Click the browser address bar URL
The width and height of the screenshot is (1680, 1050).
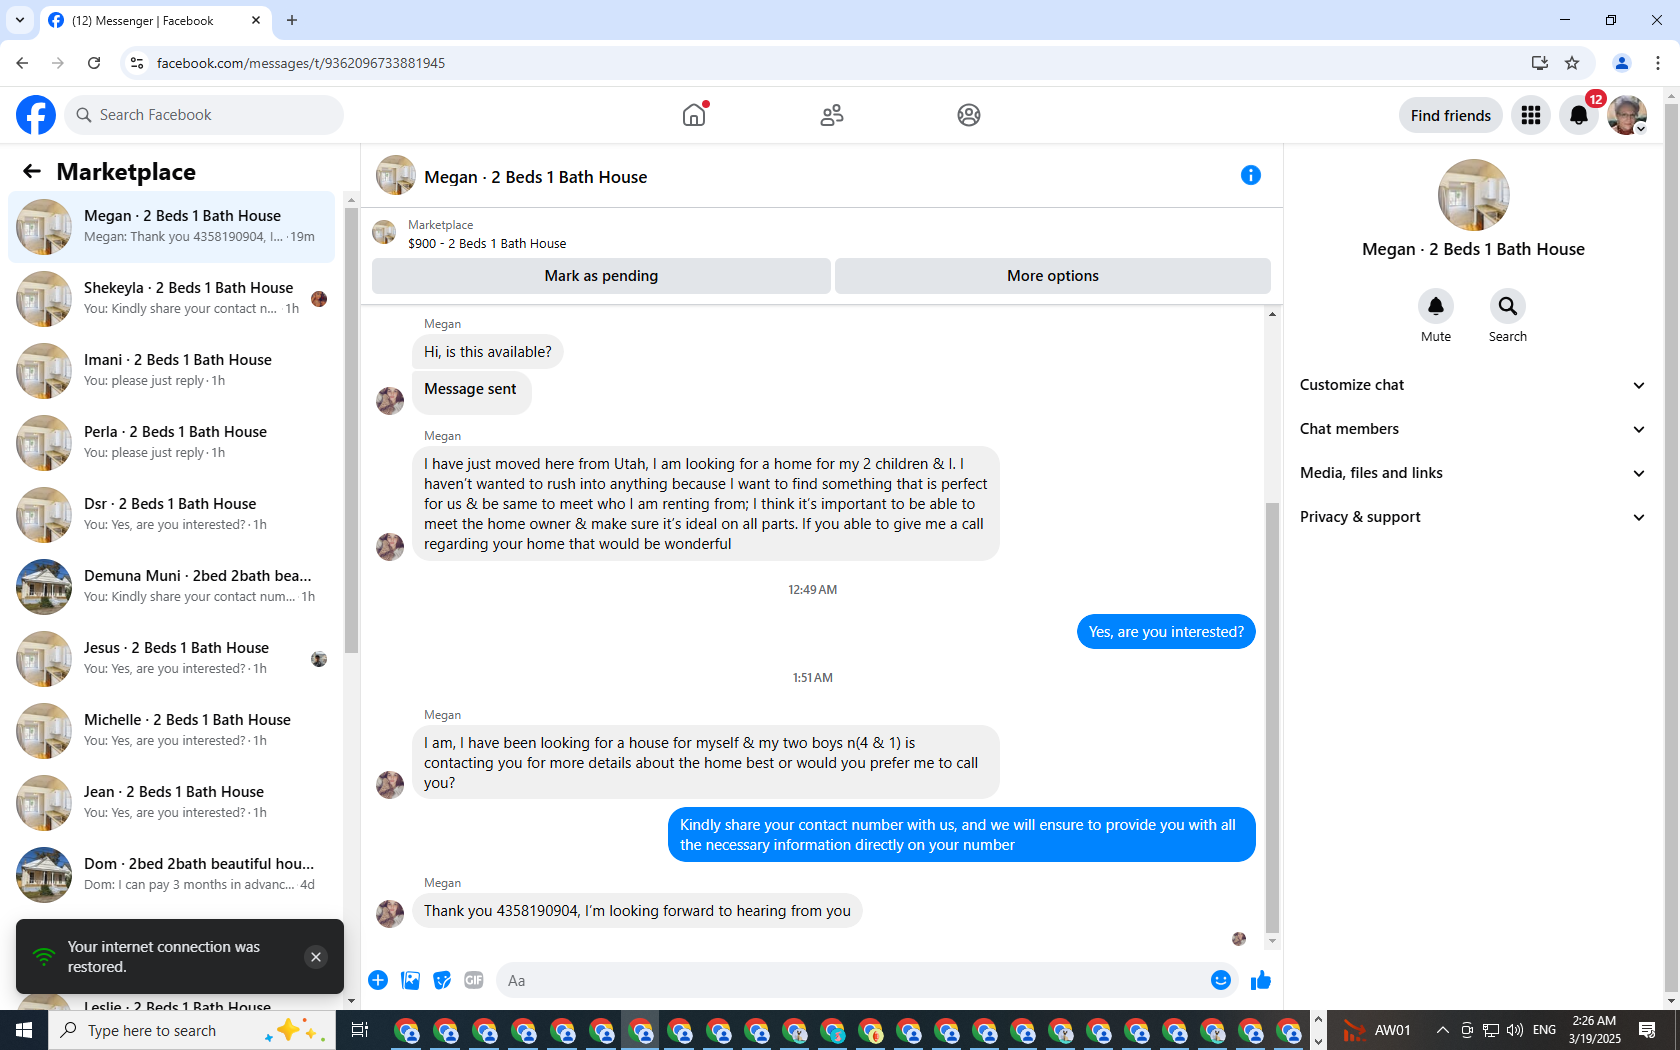point(301,63)
